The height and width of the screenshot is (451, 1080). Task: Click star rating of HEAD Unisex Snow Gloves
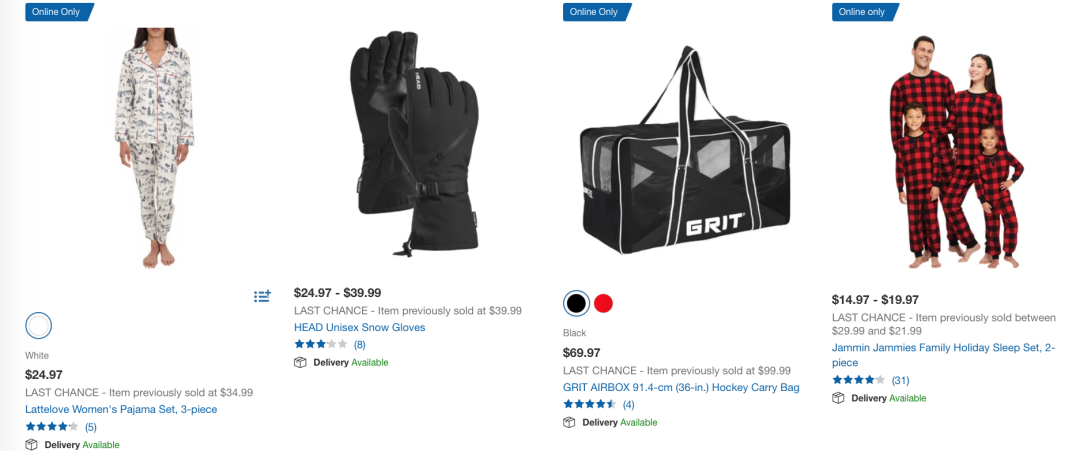click(320, 344)
